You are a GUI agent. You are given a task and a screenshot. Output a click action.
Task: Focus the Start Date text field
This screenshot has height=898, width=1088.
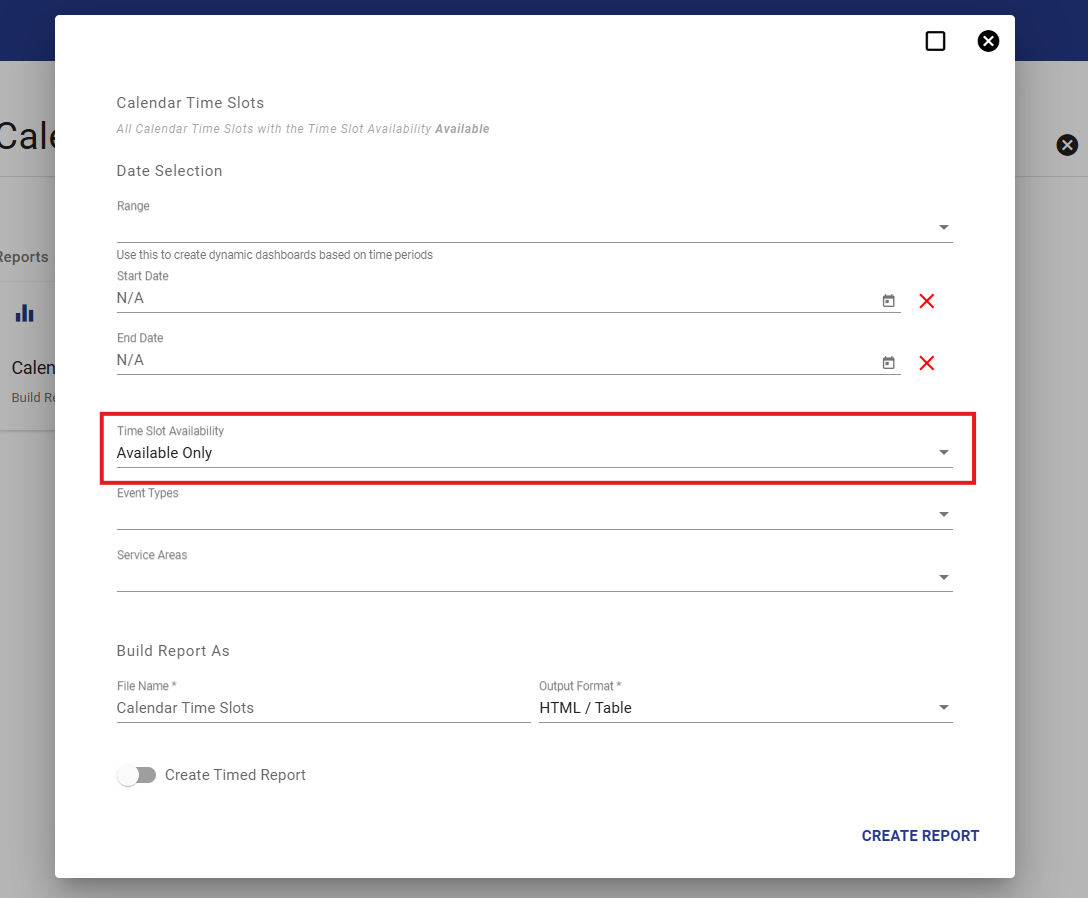point(490,299)
